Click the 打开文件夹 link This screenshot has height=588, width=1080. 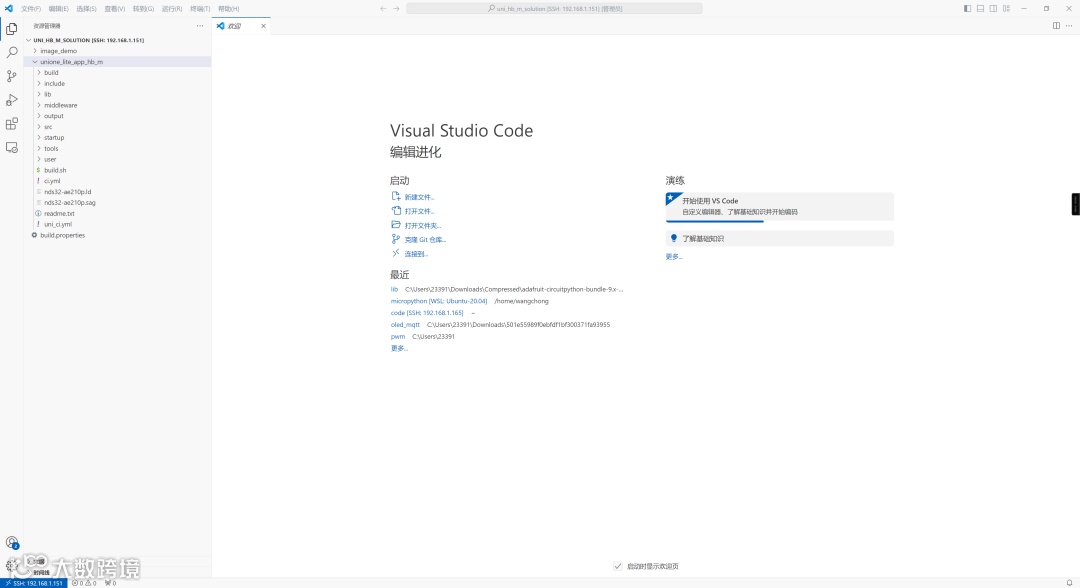click(x=423, y=225)
